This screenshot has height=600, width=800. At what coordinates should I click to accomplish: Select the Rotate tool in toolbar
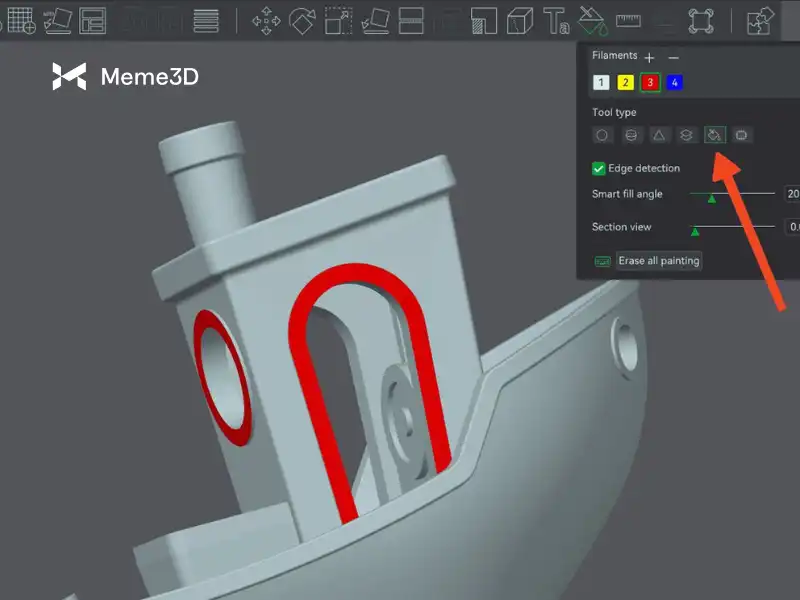[x=301, y=20]
